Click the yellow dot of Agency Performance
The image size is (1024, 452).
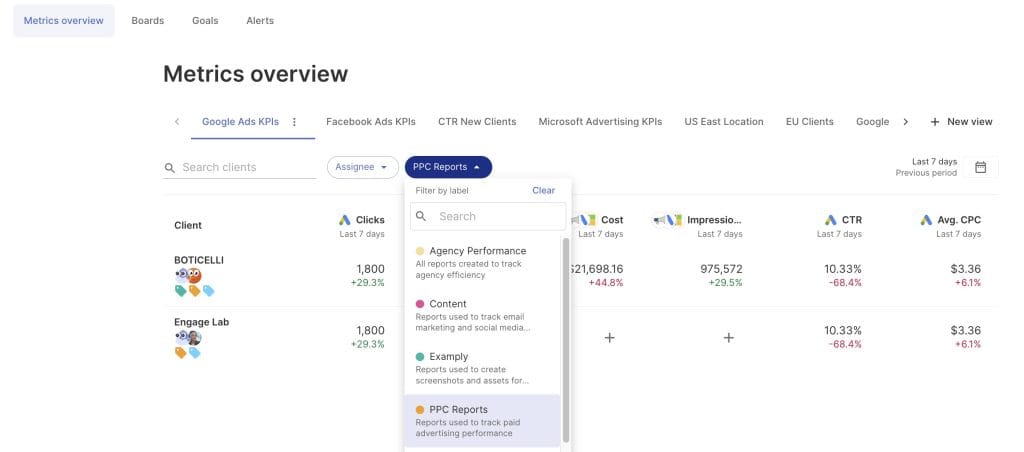click(x=420, y=251)
